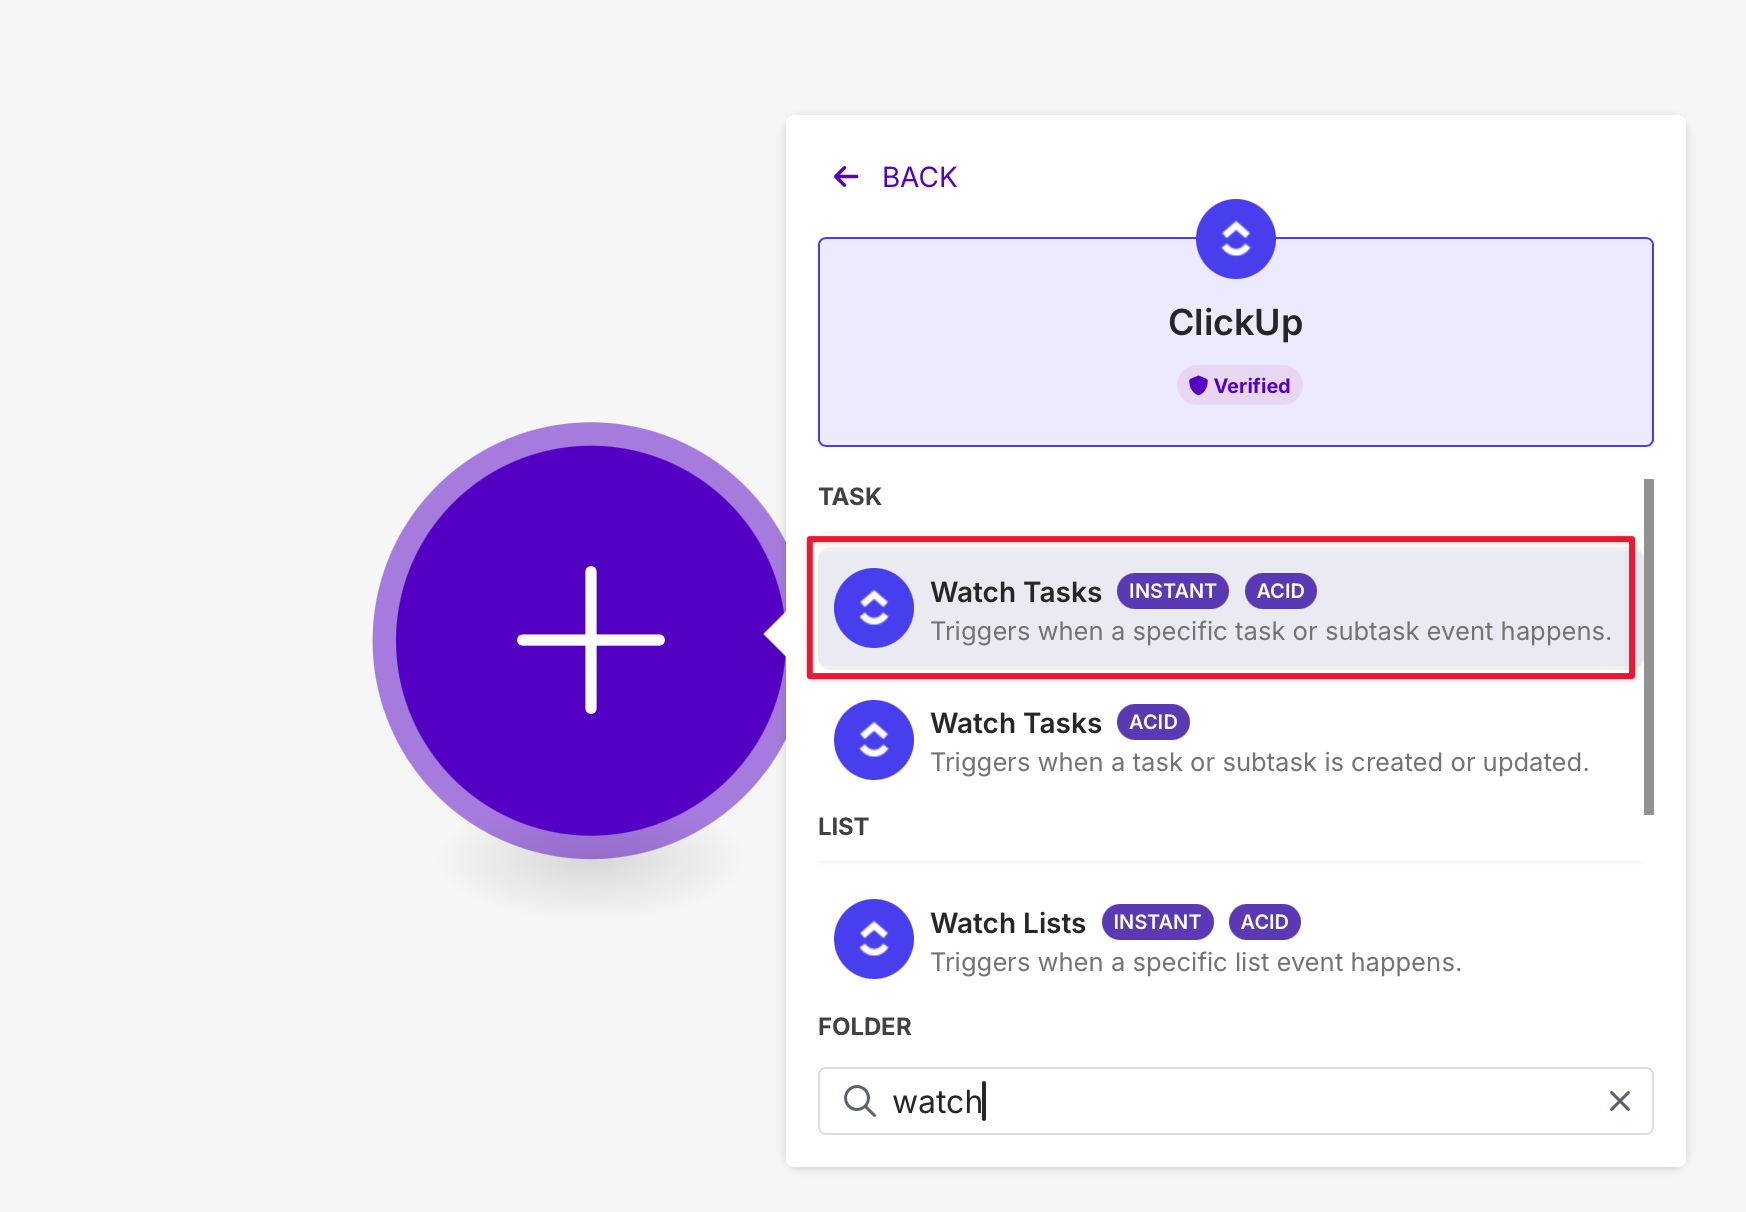Click 'Triggers when a task or subtask is created or updated.'
Screen dimensions: 1746x1212
click(x=1260, y=762)
